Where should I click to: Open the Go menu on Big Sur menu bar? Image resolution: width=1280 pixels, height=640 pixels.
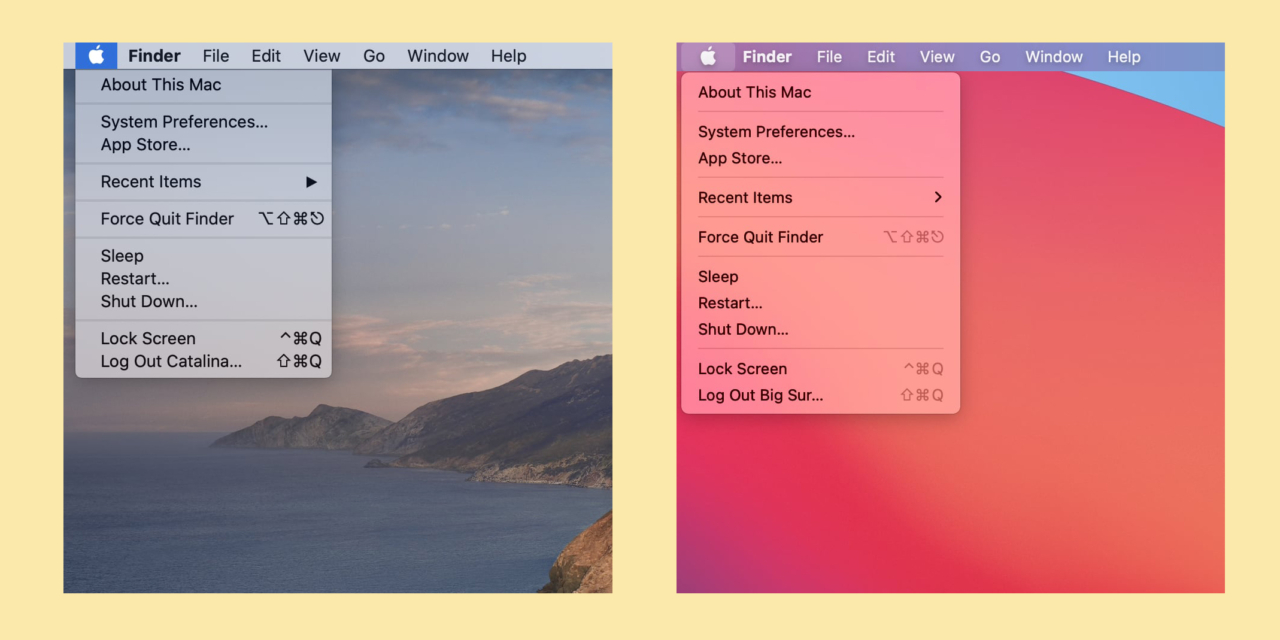[989, 57]
